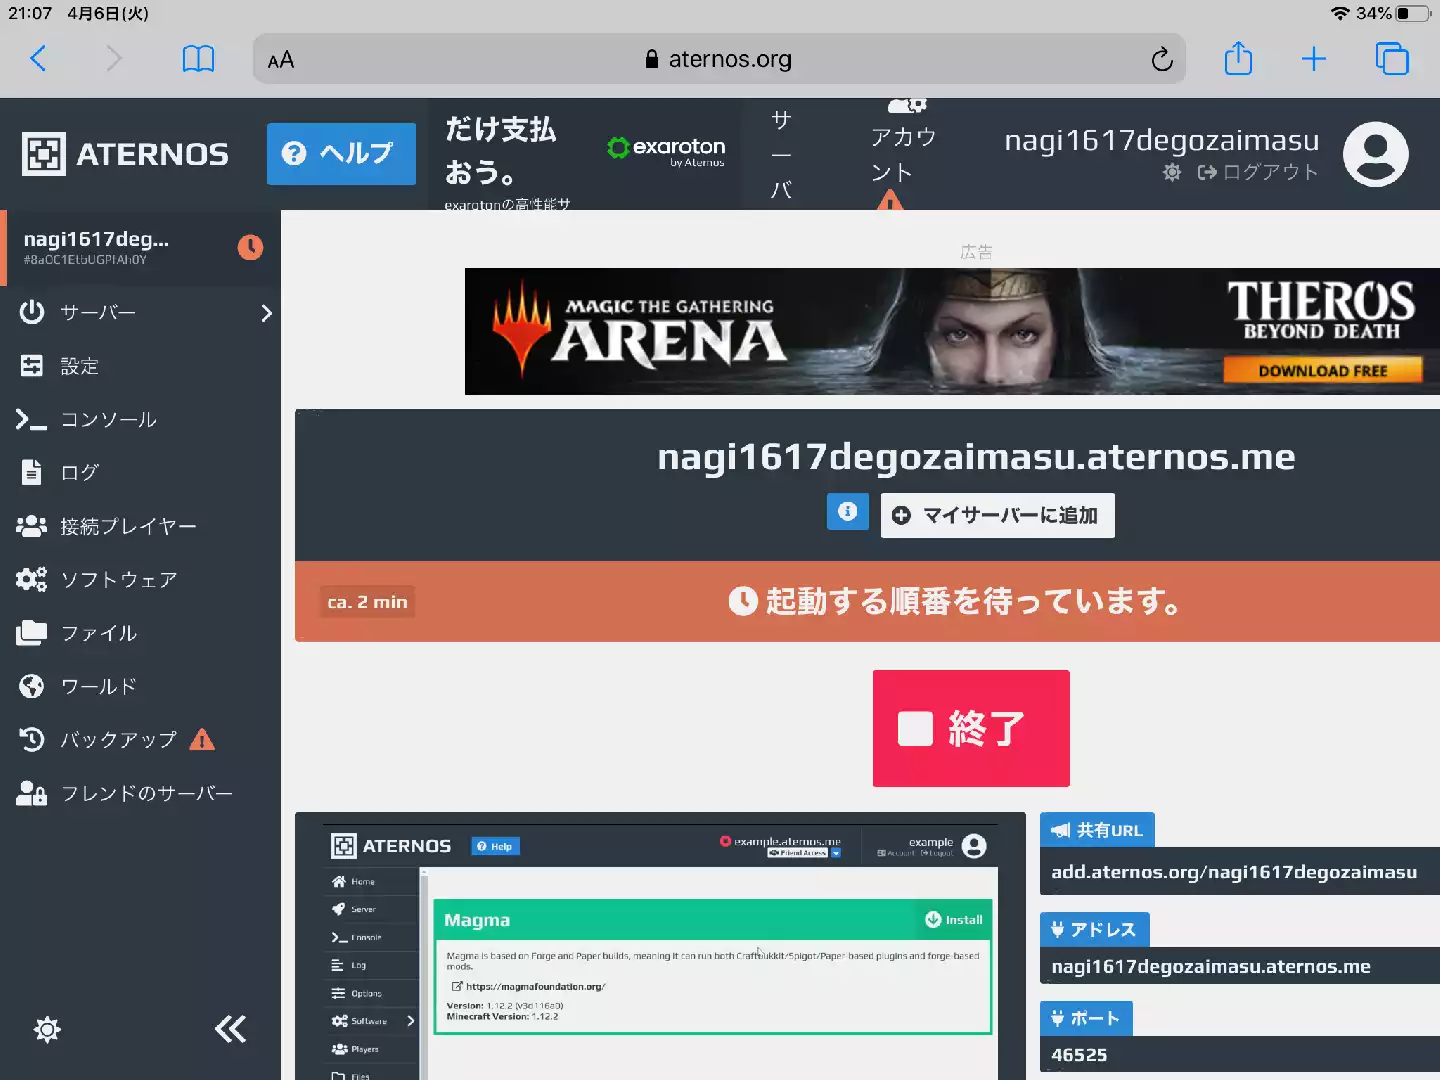Click the ATERNOS logo

[x=126, y=154]
